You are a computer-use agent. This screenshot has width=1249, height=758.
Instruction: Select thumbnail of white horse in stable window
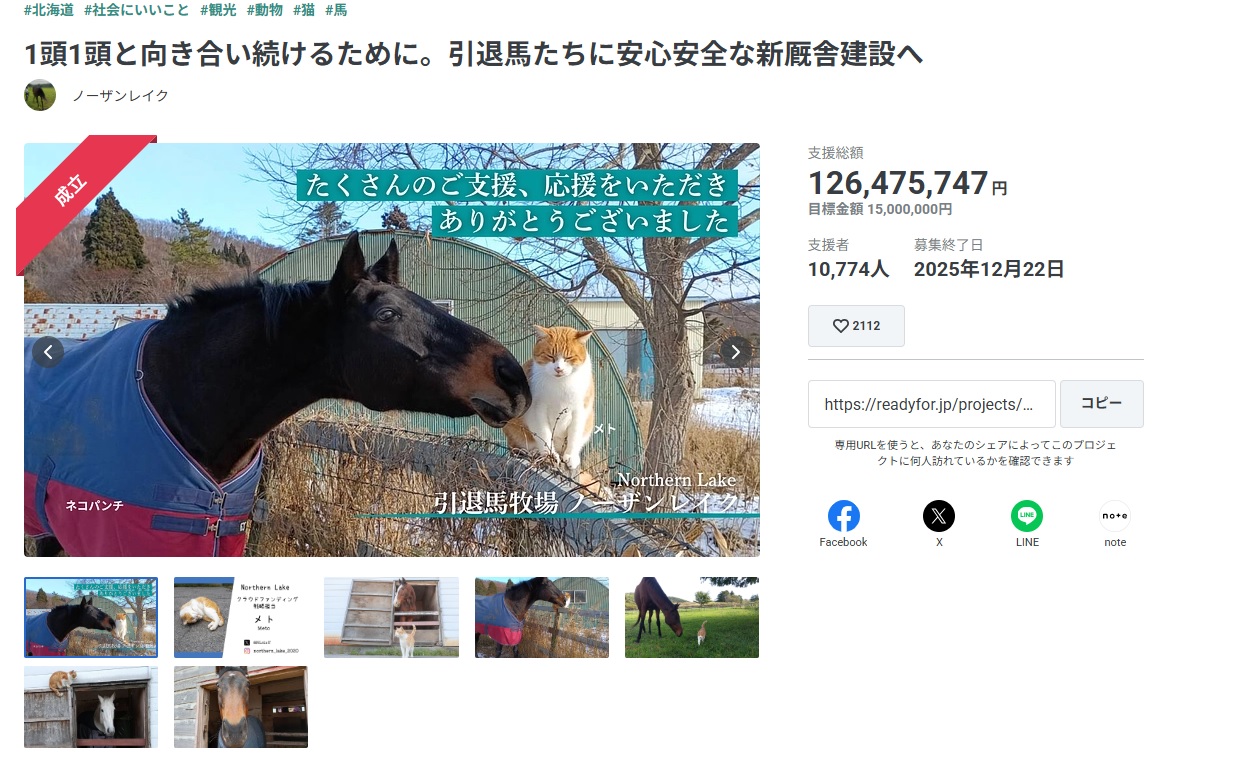point(91,707)
